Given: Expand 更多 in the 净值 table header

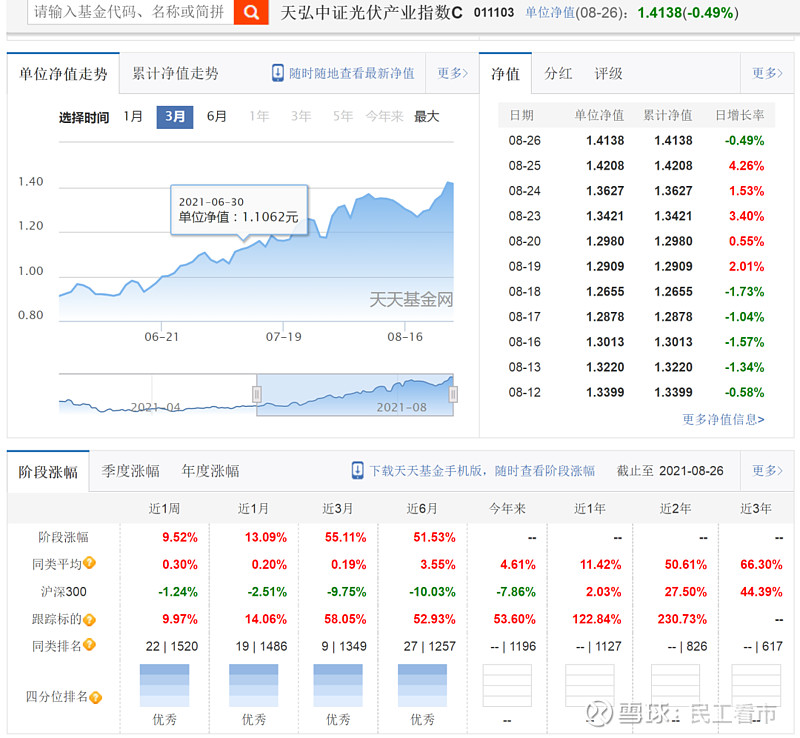Looking at the screenshot, I should click(767, 73).
